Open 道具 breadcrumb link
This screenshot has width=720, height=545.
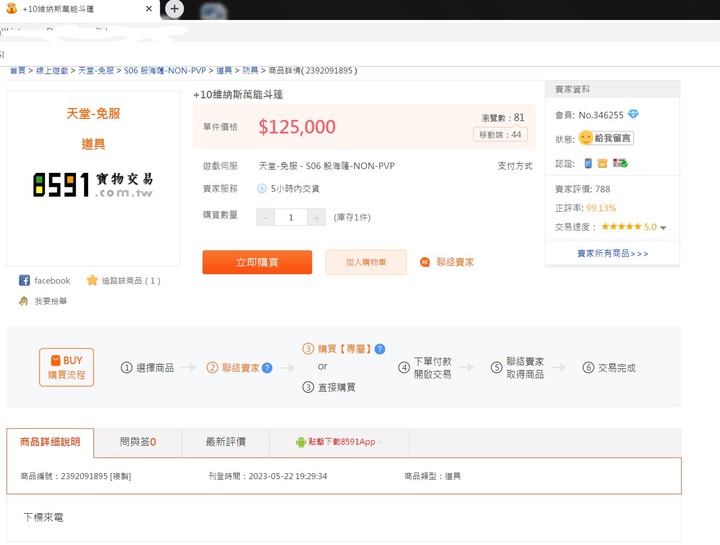224,70
